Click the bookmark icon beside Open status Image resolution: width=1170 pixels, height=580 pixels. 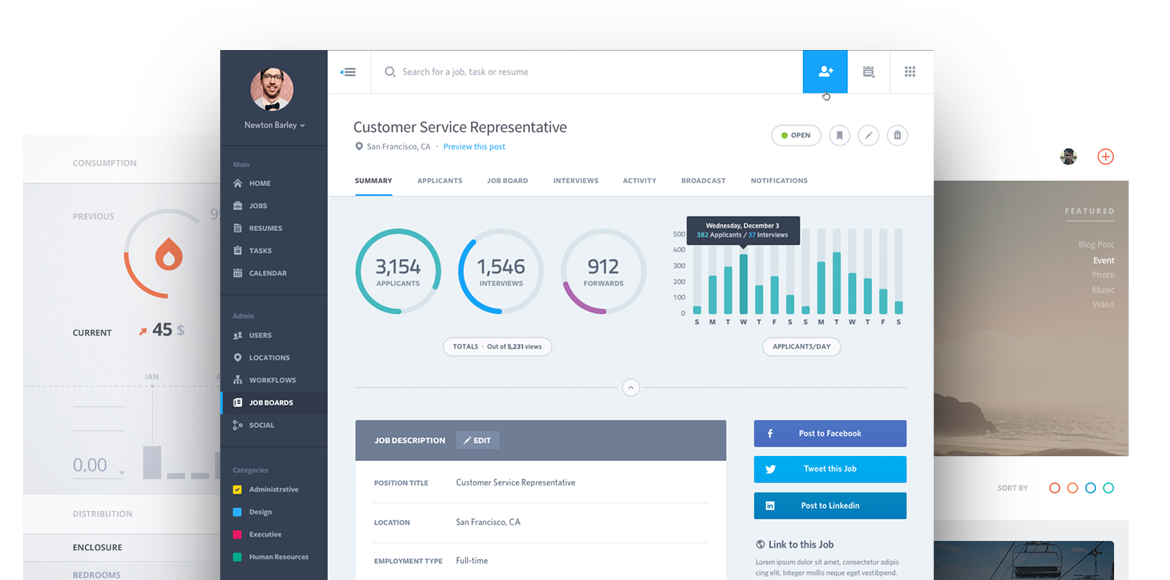click(840, 135)
